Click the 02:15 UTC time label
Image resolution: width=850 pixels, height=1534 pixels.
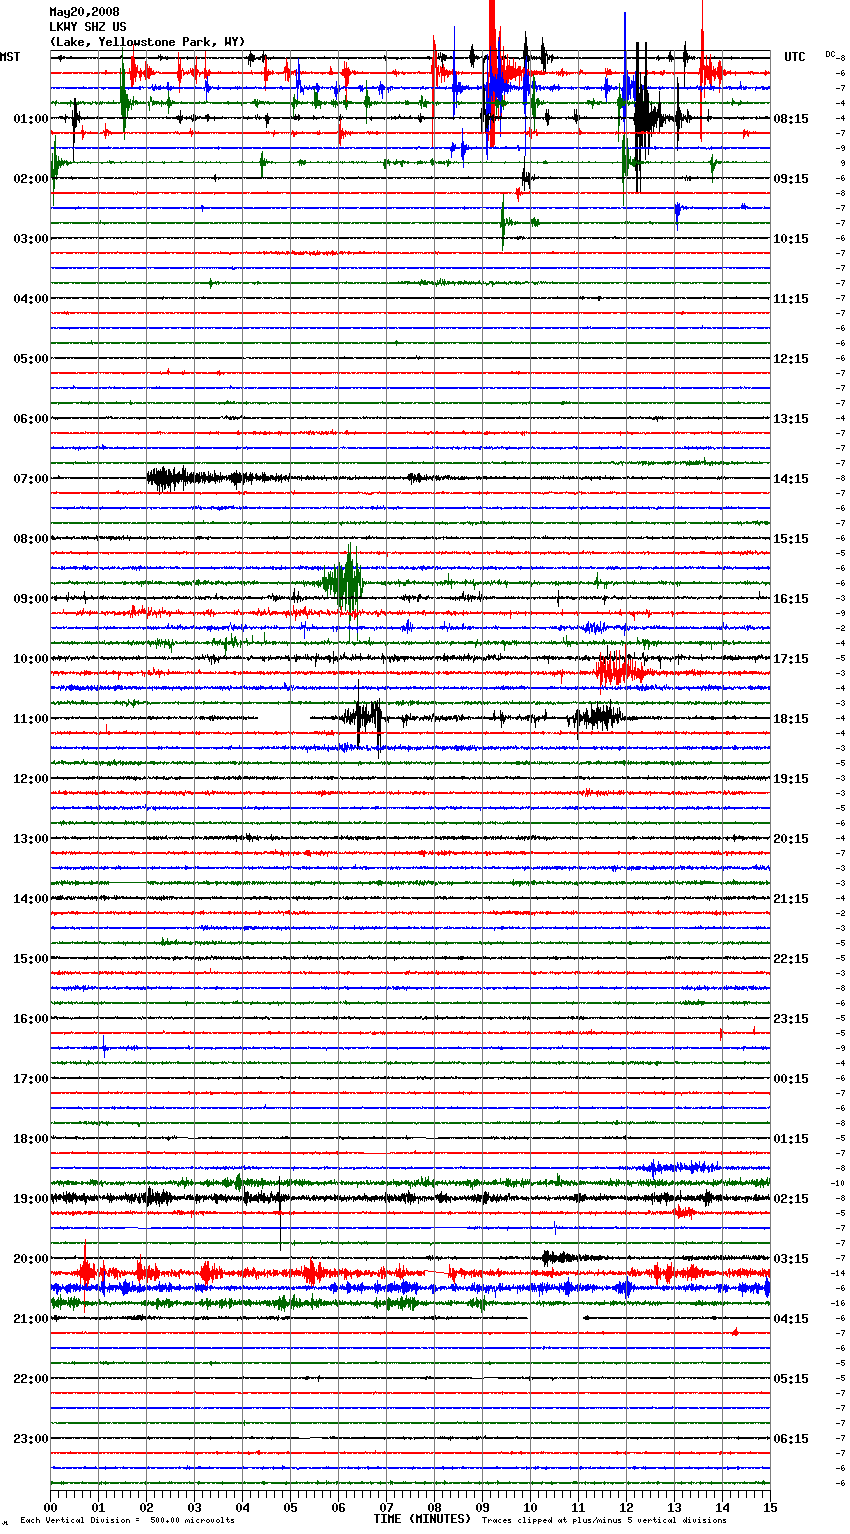click(791, 1199)
